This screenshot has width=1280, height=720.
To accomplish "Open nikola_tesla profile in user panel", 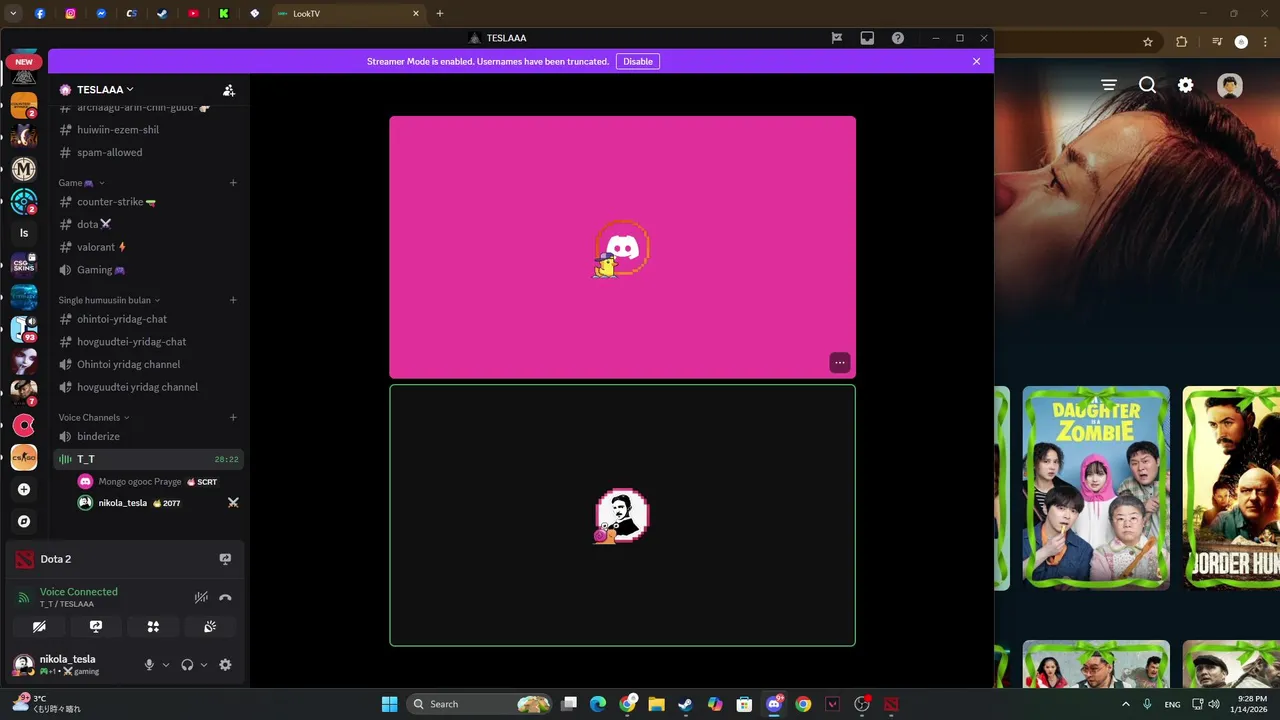I will click(x=70, y=665).
